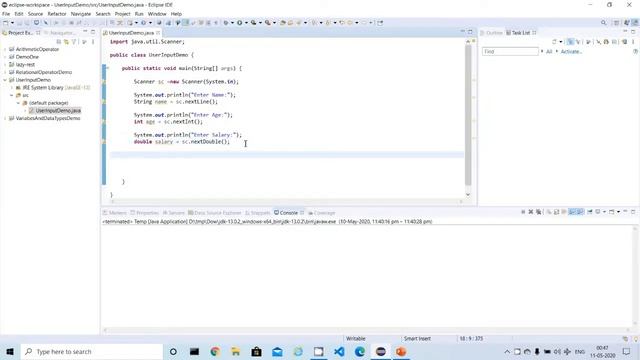The height and width of the screenshot is (360, 640).
Task: Click the Find field in Task List
Action: tap(510, 51)
